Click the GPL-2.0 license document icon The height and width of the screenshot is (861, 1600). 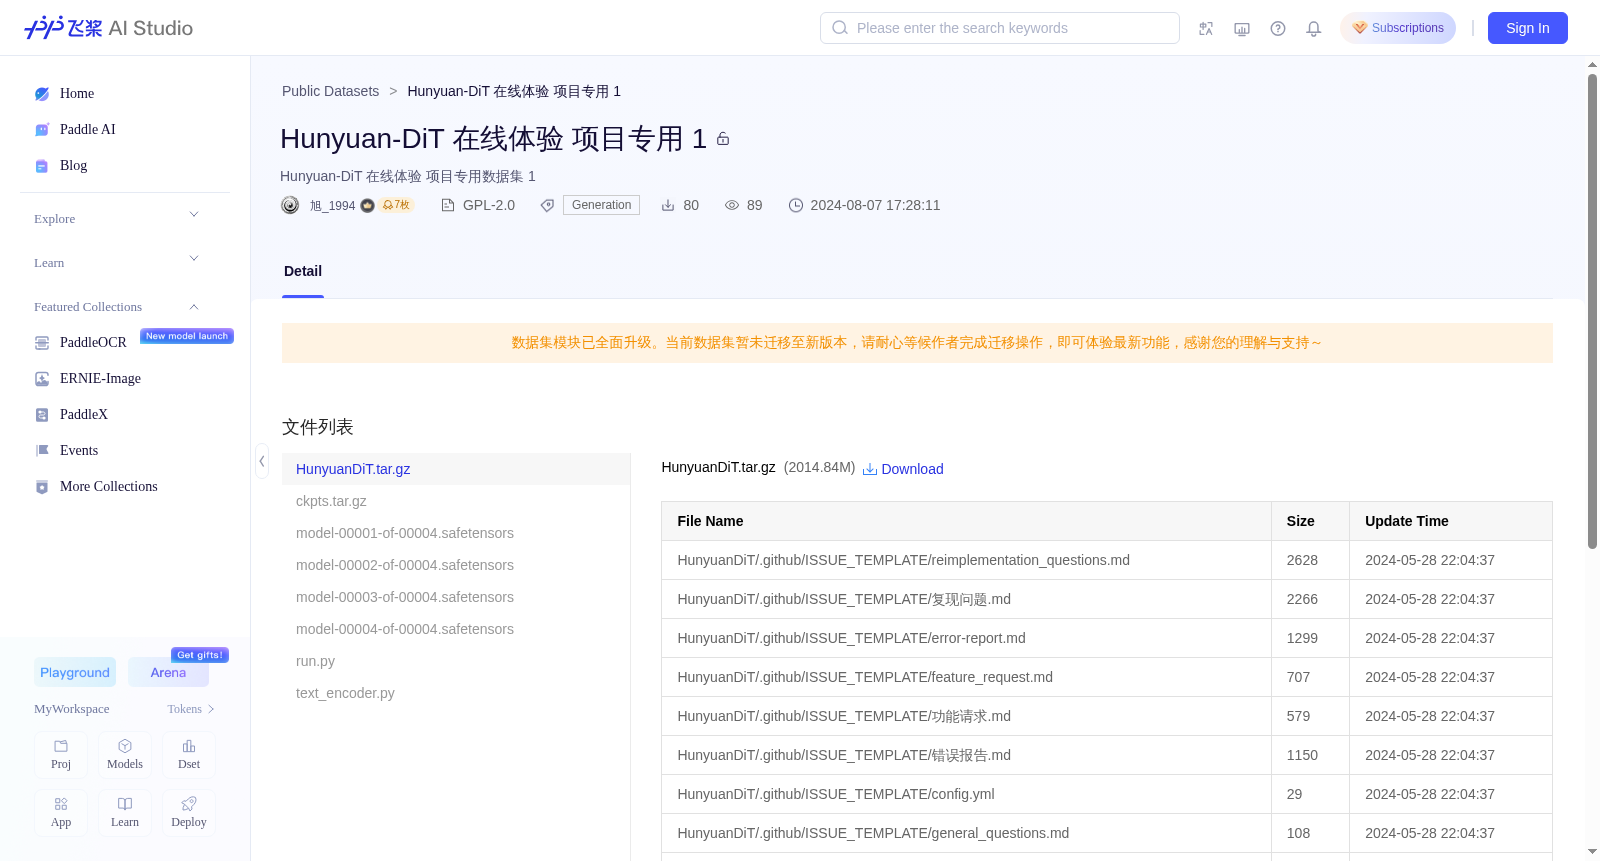click(448, 205)
